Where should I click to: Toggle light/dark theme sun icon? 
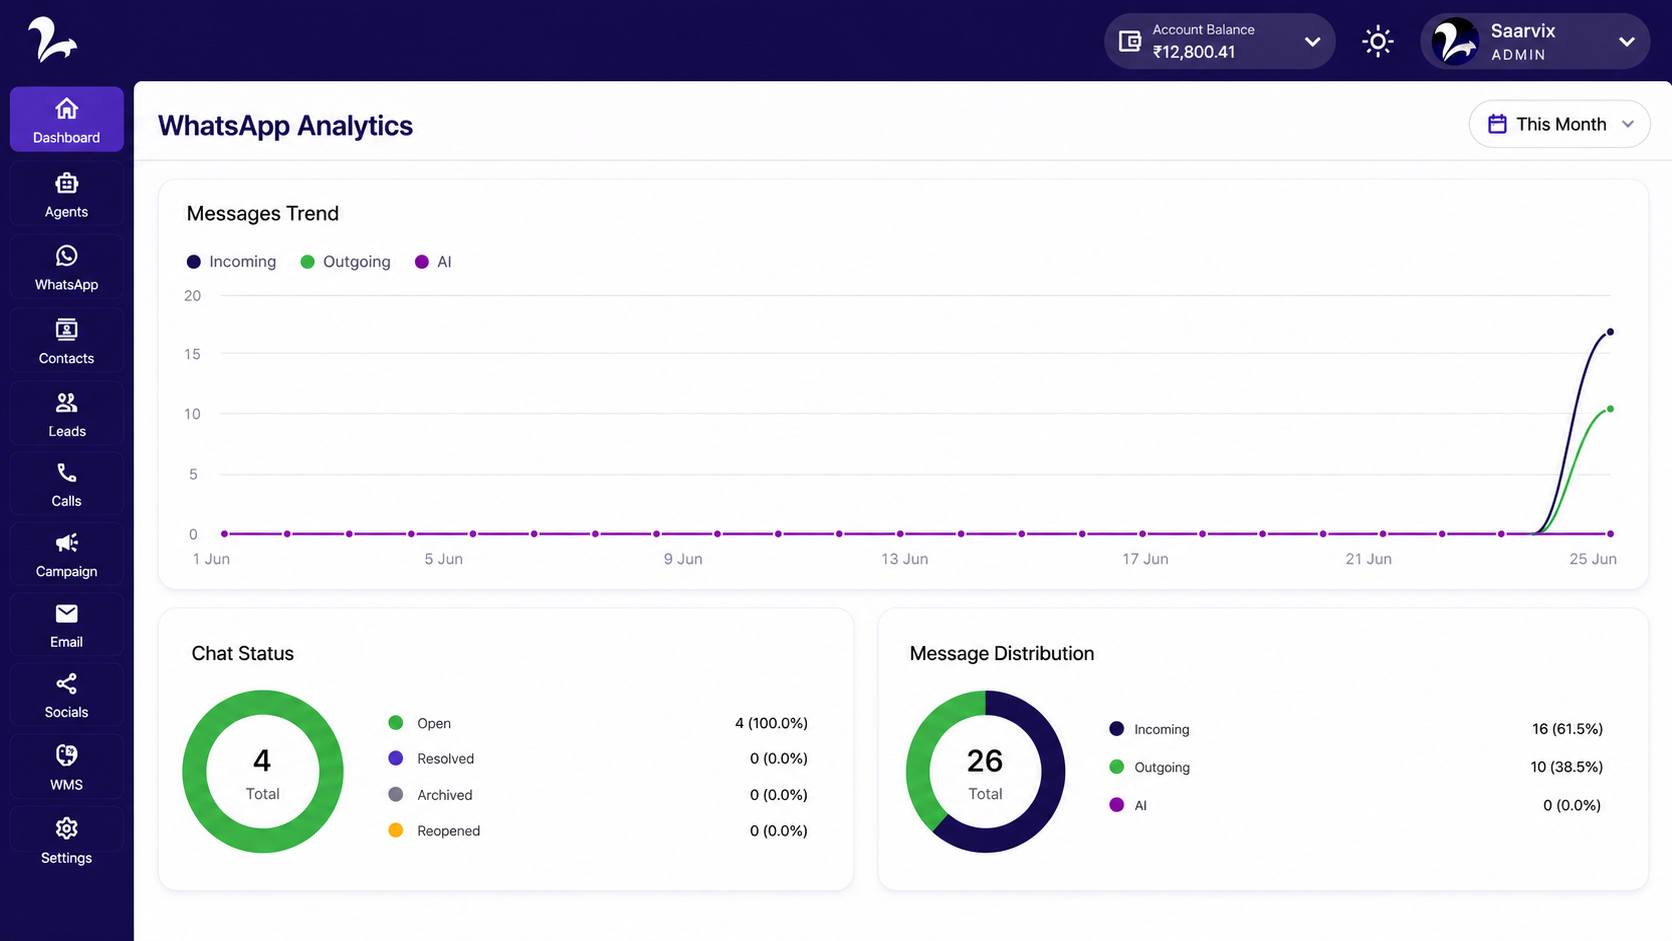click(1378, 41)
